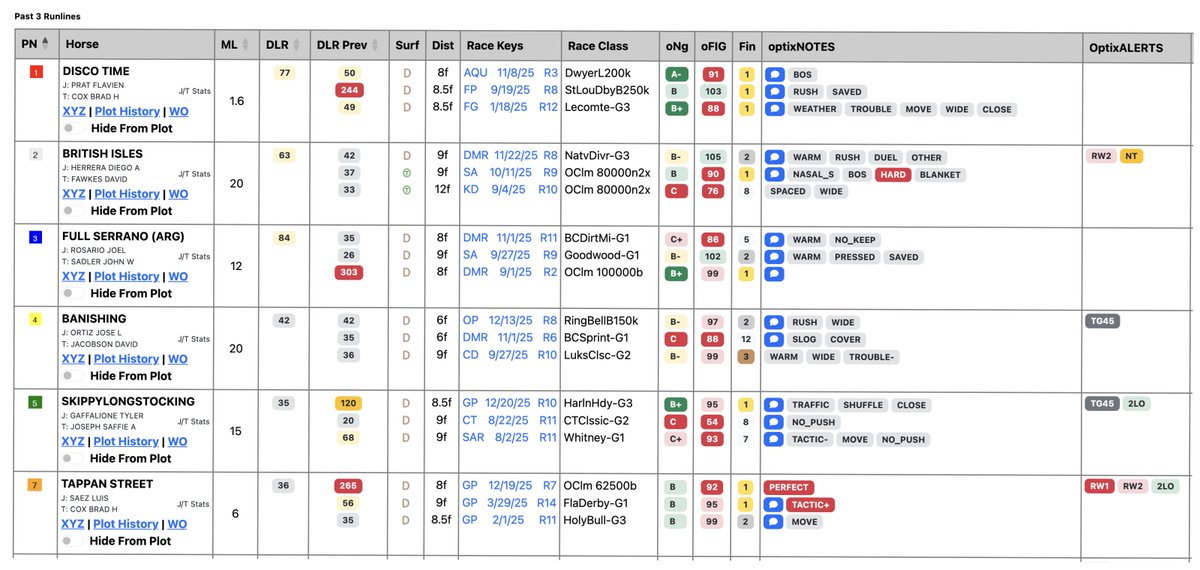Viewport: 1200px width, 570px height.
Task: Click the A- oNg grade badge
Action: (x=677, y=74)
